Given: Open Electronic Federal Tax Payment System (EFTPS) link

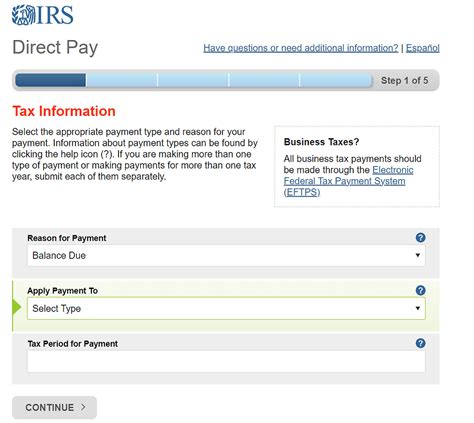Looking at the screenshot, I should pos(348,181).
